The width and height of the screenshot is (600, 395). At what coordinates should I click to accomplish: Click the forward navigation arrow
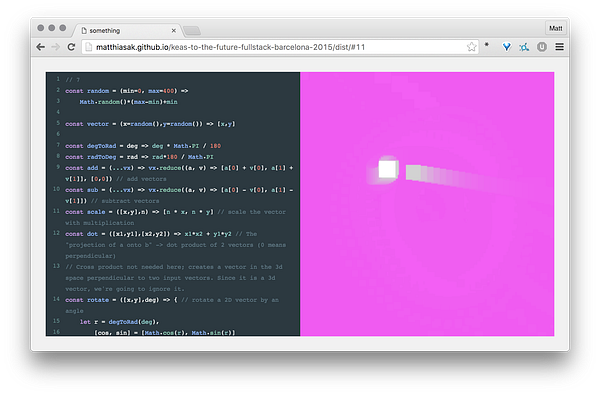[x=56, y=47]
